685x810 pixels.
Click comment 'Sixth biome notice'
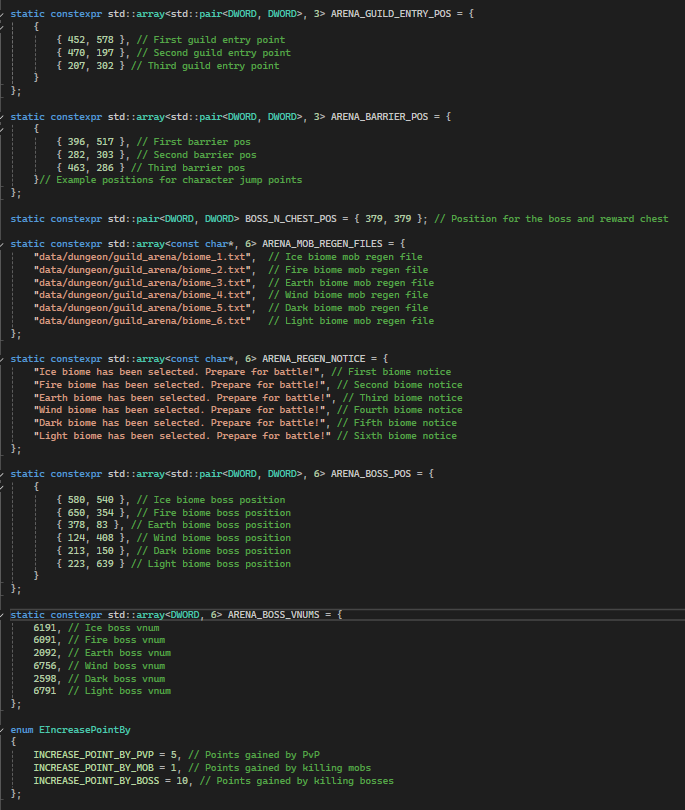pyautogui.click(x=397, y=436)
